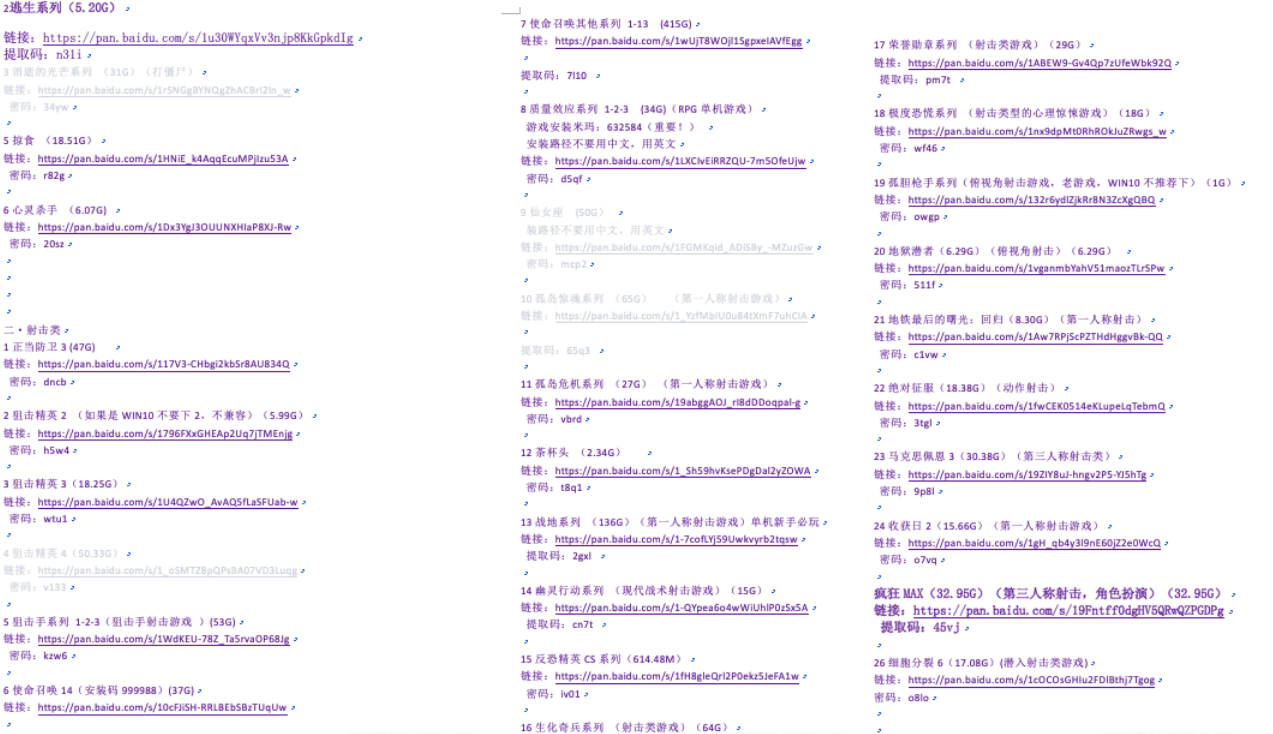Click the extraction code pm7t
This screenshot has height=734, width=1273.
[939, 79]
